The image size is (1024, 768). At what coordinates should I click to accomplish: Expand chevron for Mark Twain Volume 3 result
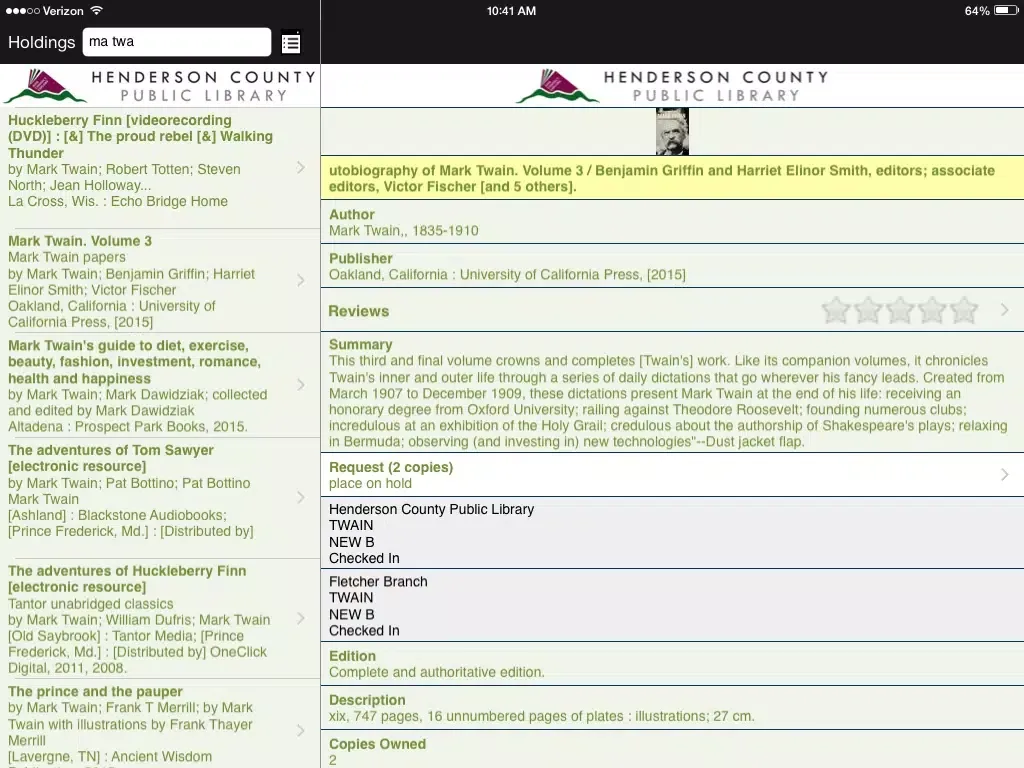coord(301,281)
